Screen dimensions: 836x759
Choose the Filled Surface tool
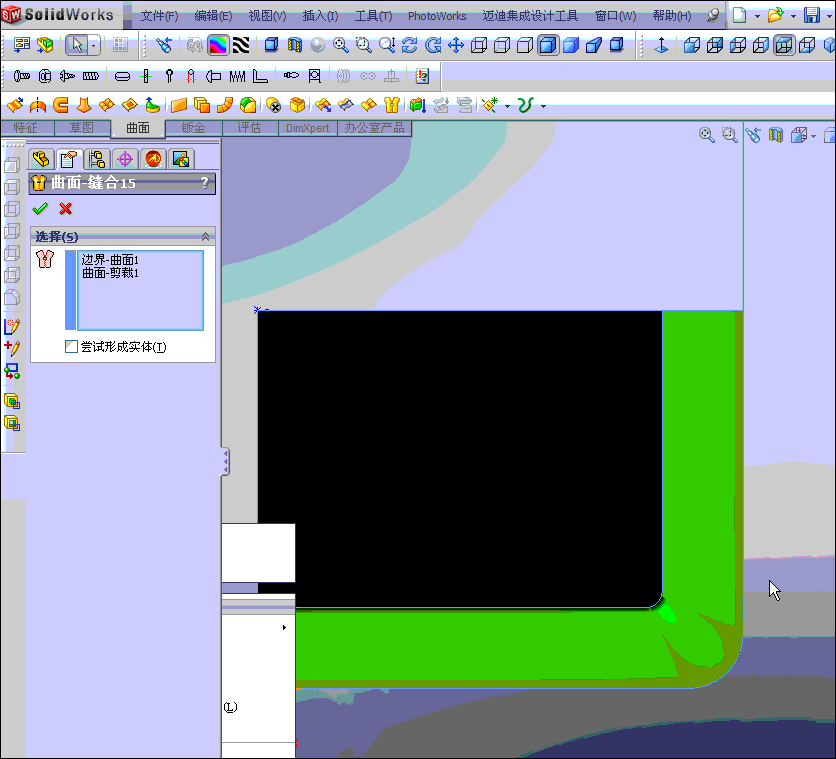pos(130,105)
